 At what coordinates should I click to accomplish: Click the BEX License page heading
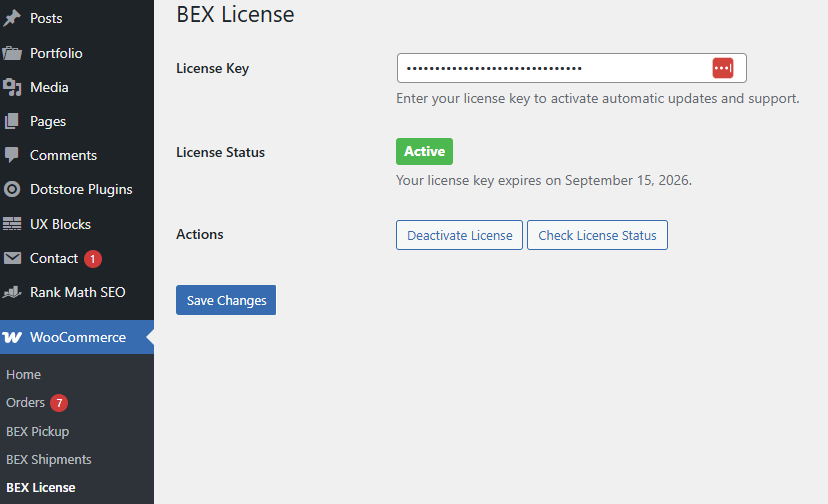[236, 14]
